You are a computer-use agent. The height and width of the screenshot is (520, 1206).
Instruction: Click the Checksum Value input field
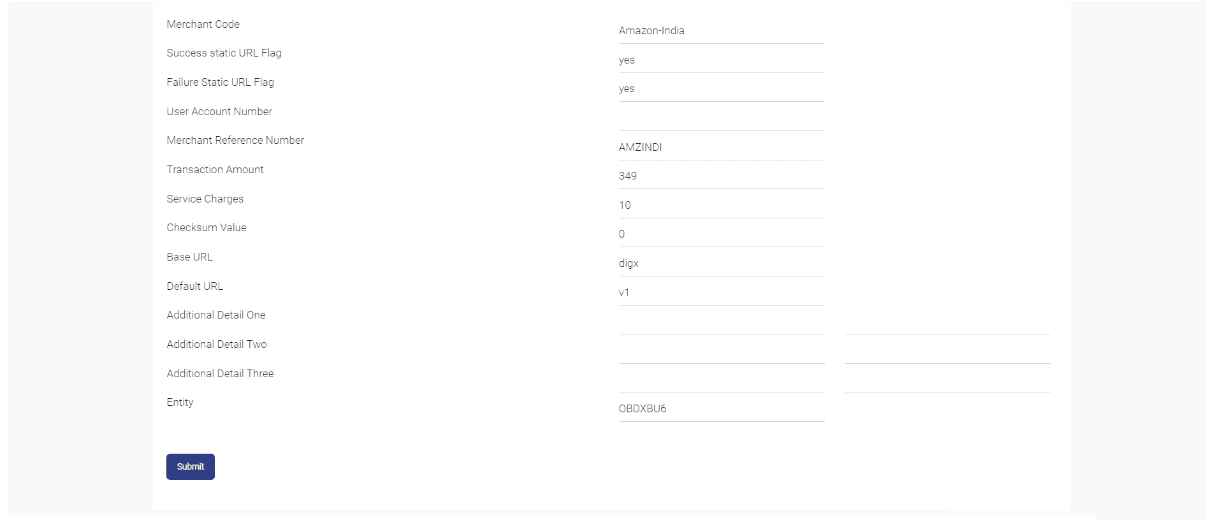[721, 234]
